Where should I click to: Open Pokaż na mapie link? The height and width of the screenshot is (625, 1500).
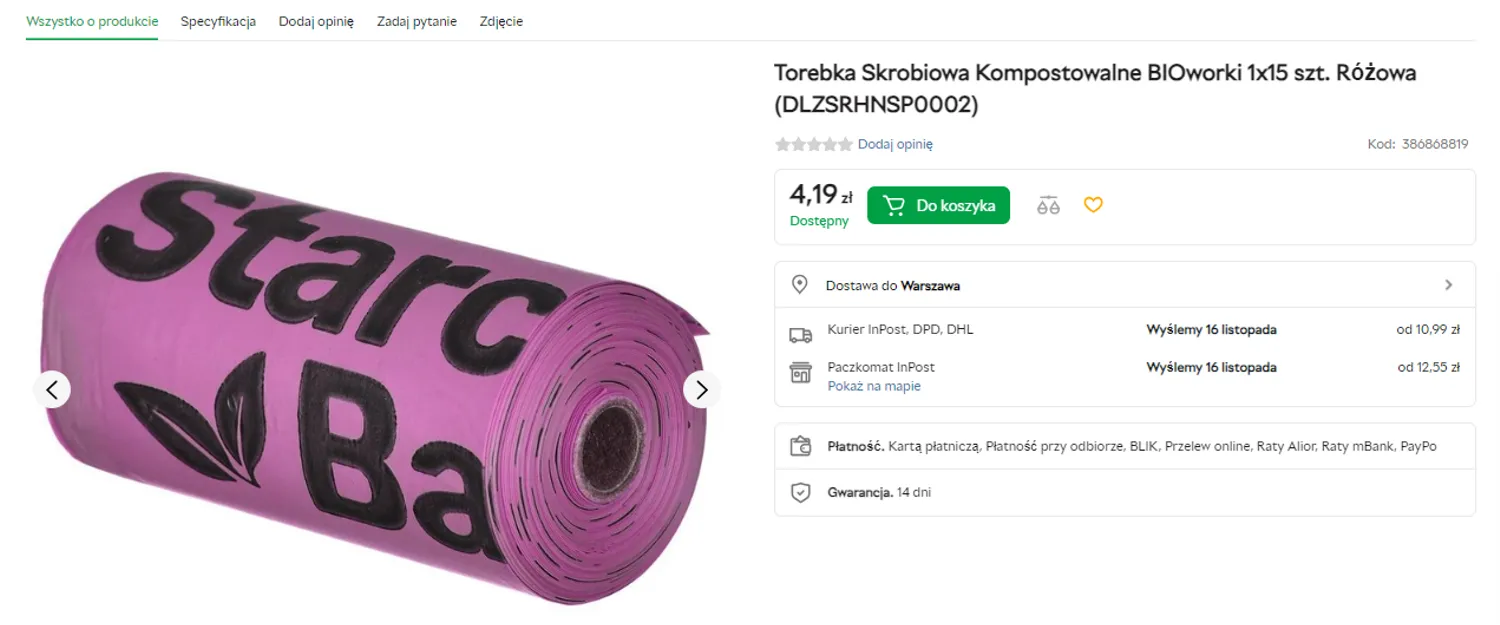[x=874, y=386]
